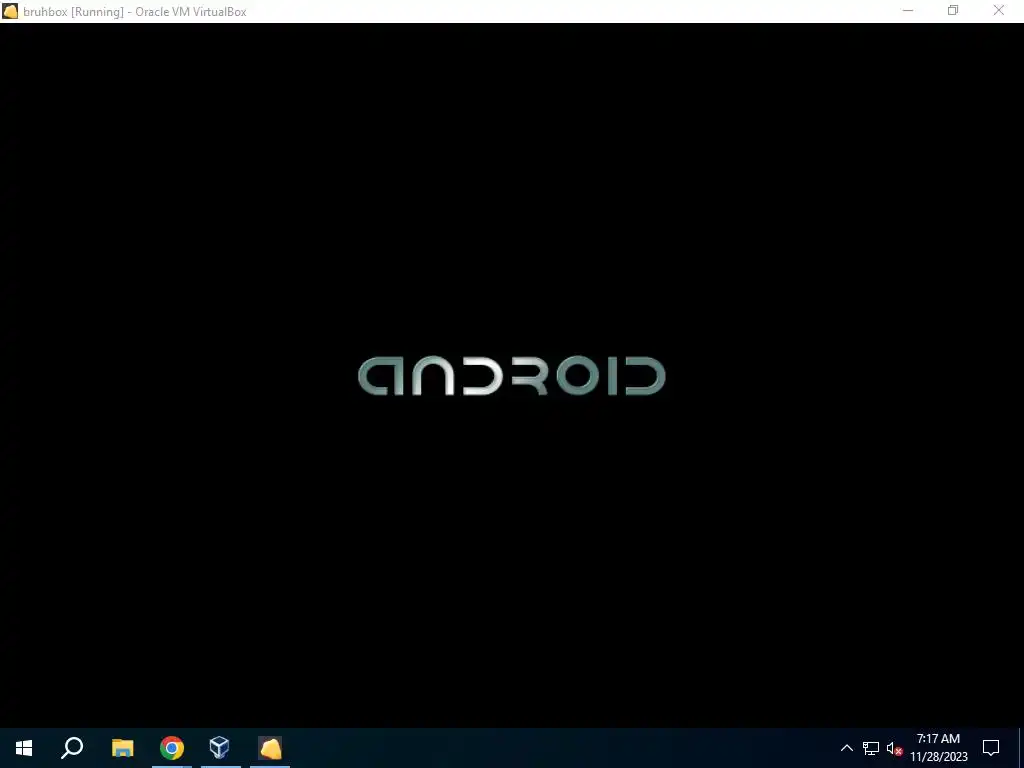Minimize the bruhbox VirtualBox window
This screenshot has height=768, width=1024.
pyautogui.click(x=908, y=10)
